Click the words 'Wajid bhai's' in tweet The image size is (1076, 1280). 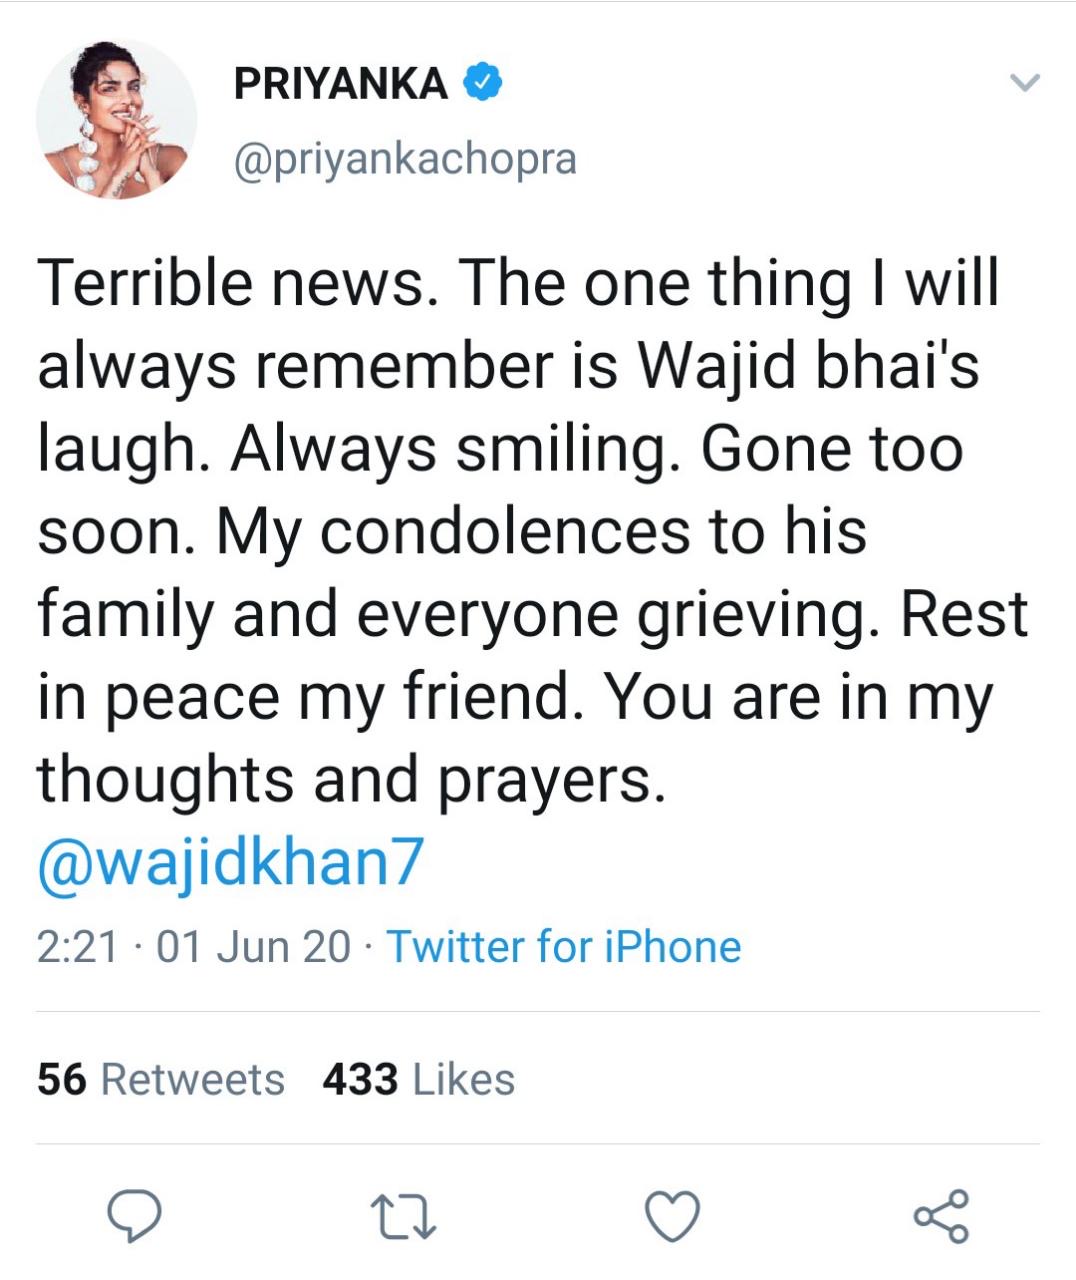pyautogui.click(x=808, y=366)
